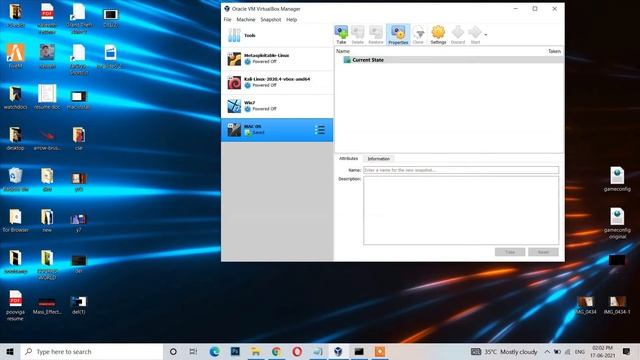Open the File menu
640x360 pixels.
[x=227, y=20]
